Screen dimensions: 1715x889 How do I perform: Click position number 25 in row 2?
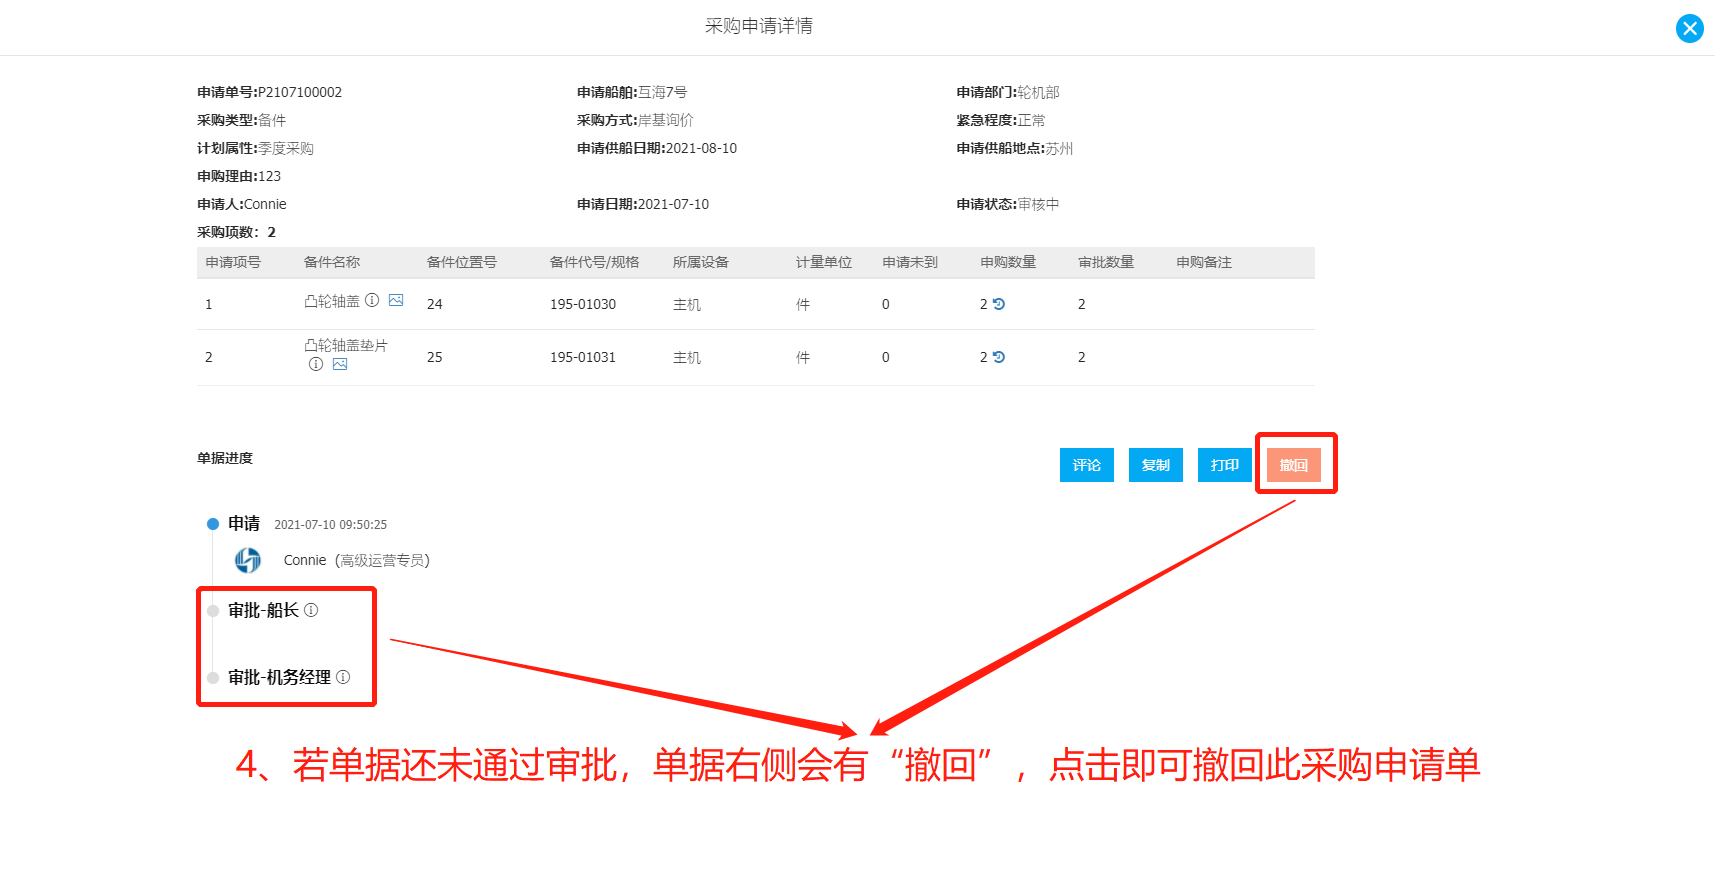(435, 357)
